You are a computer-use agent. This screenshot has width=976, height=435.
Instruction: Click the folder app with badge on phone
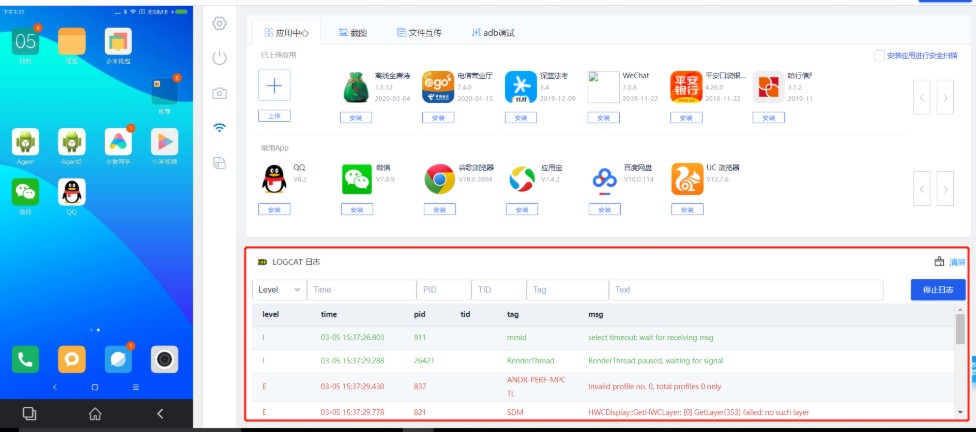tap(164, 91)
